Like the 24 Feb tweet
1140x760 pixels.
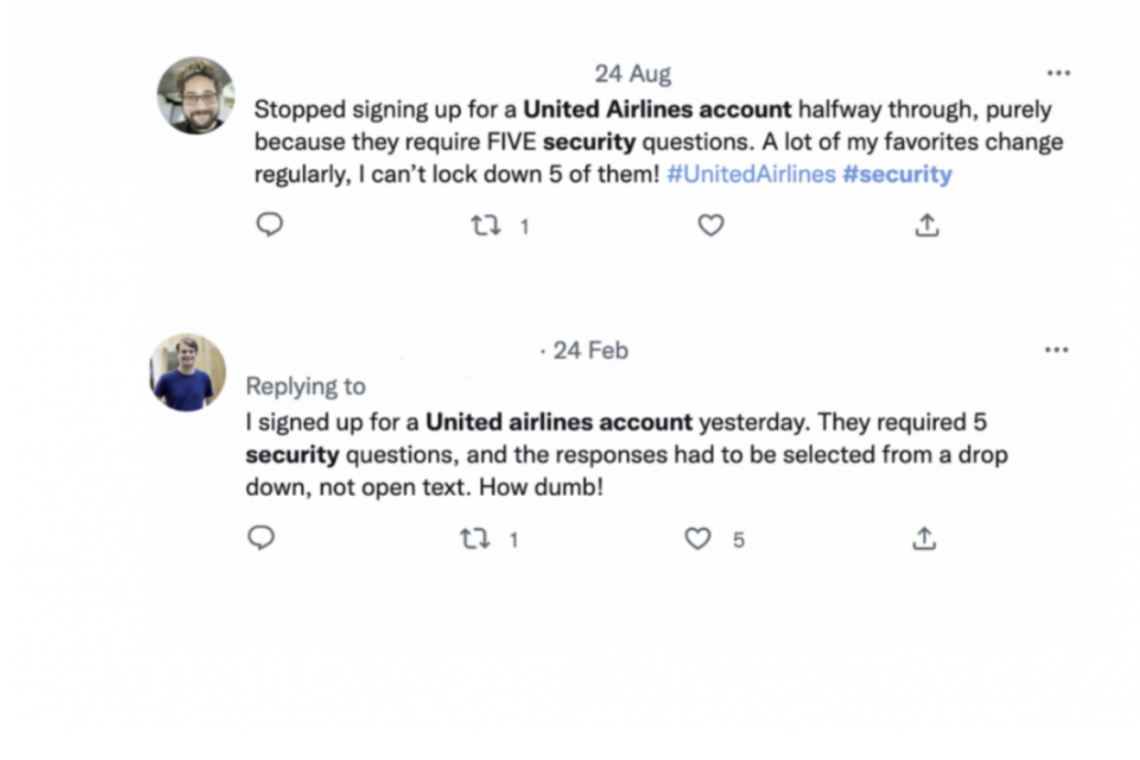coord(698,540)
